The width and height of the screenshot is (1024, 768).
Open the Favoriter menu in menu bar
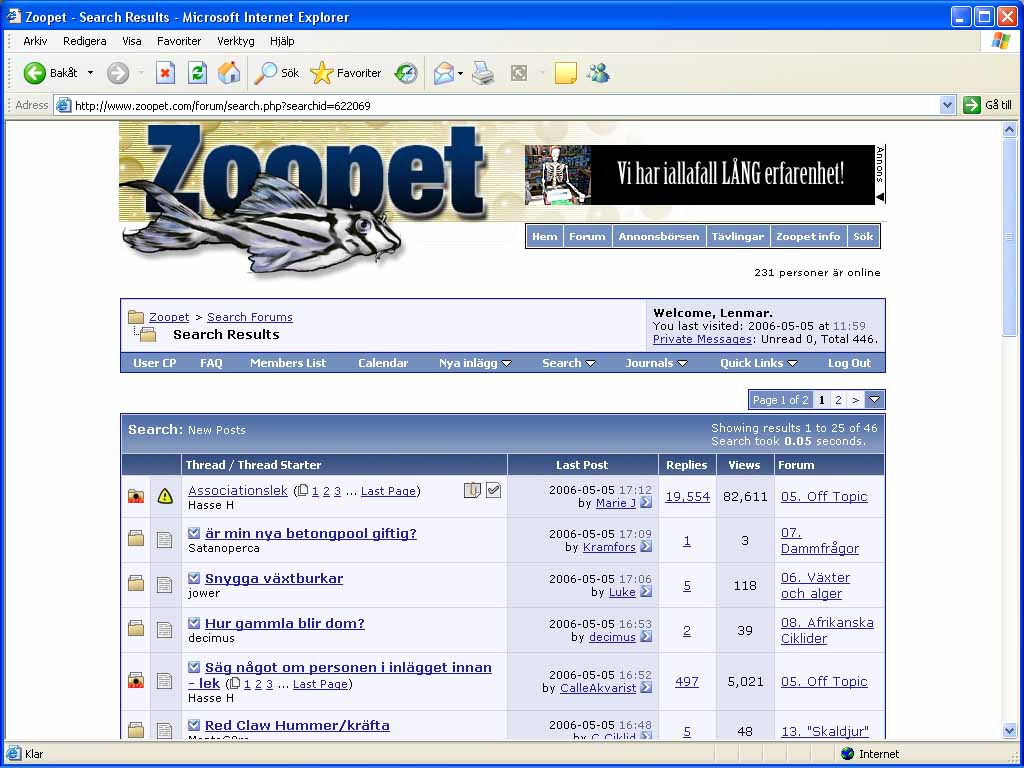179,41
